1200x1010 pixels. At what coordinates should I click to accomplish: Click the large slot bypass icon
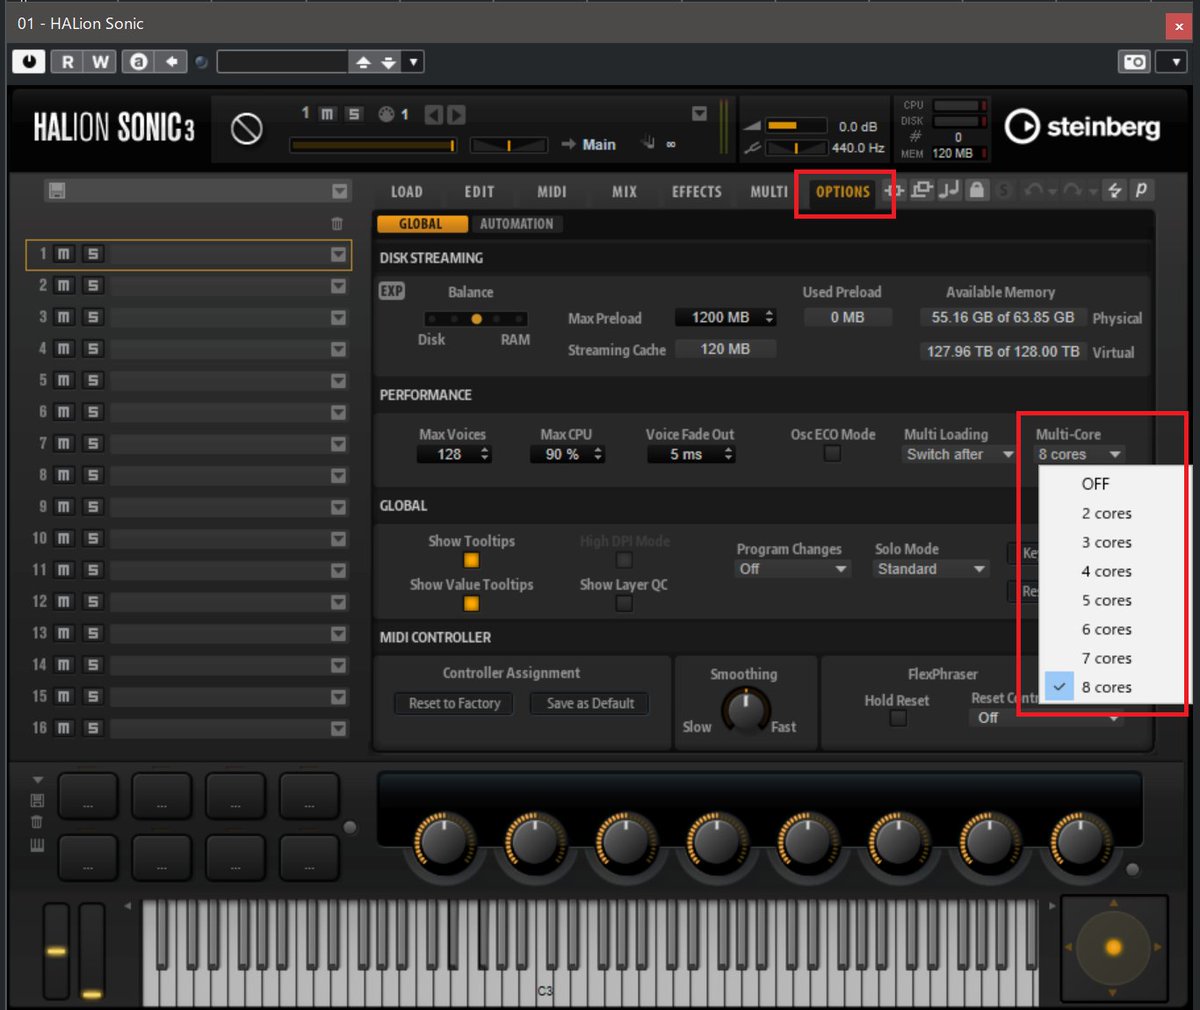click(x=247, y=129)
